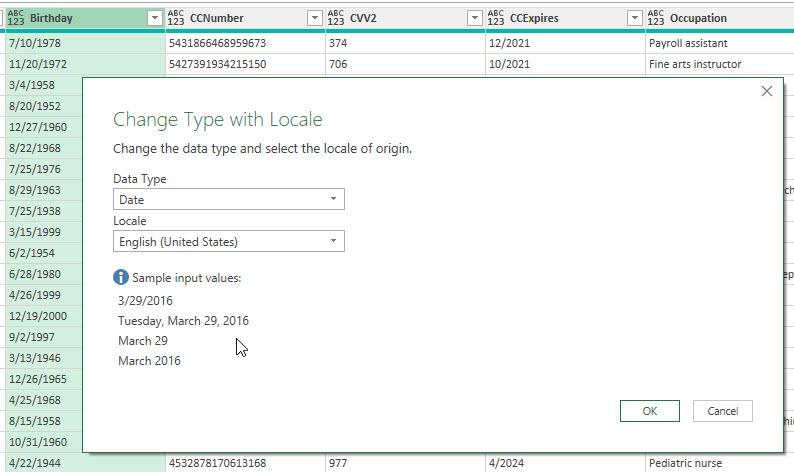Image resolution: width=794 pixels, height=472 pixels.
Task: Click the CVV2 column data type icon
Action: click(336, 18)
